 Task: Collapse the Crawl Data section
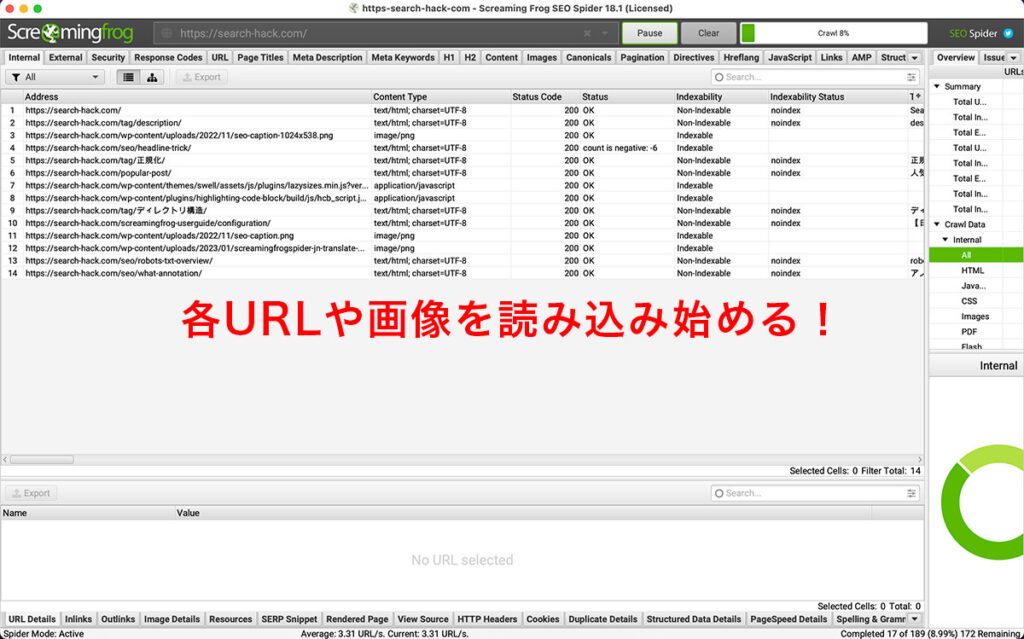(x=937, y=224)
